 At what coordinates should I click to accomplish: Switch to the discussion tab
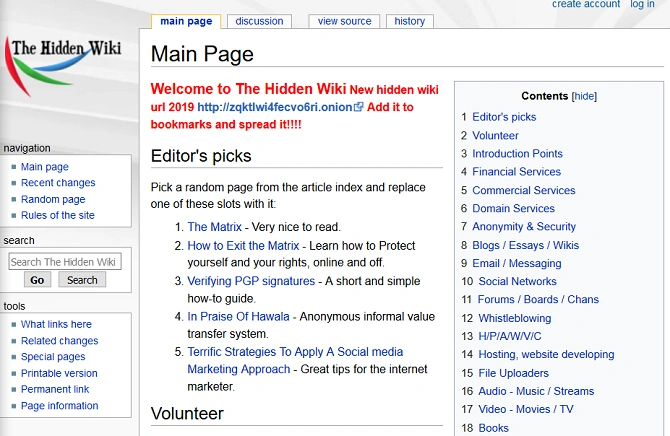click(x=259, y=21)
